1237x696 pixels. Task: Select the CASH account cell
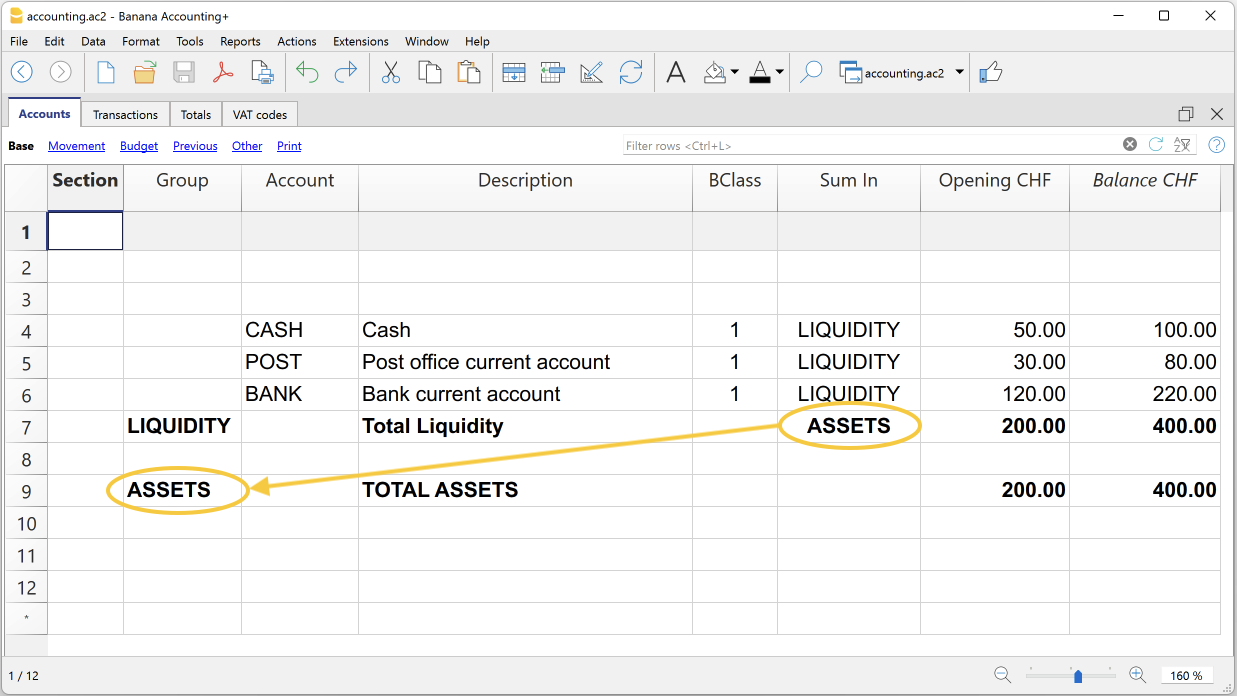[300, 330]
